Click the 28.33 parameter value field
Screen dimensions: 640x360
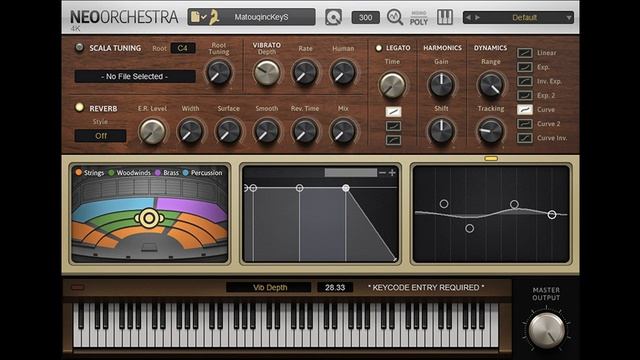[335, 287]
